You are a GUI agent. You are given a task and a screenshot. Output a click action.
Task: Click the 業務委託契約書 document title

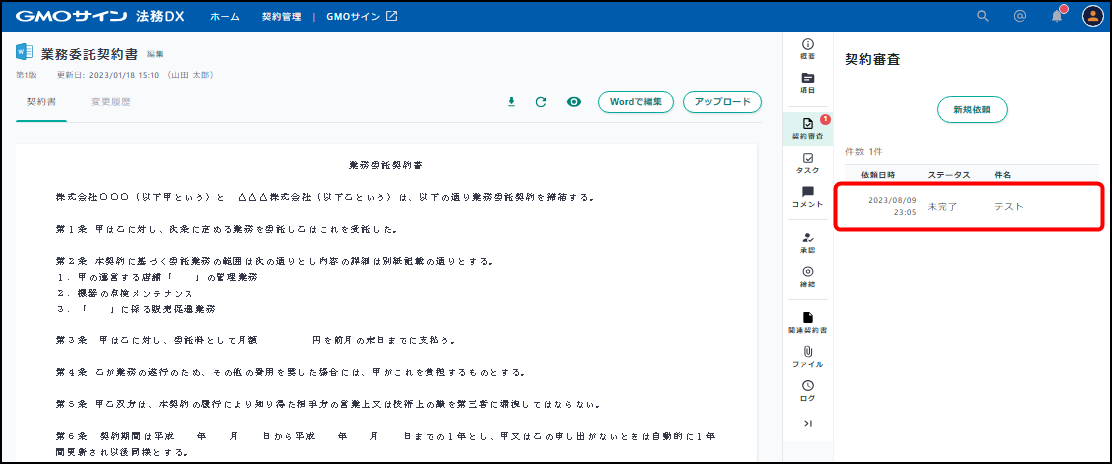(90, 53)
